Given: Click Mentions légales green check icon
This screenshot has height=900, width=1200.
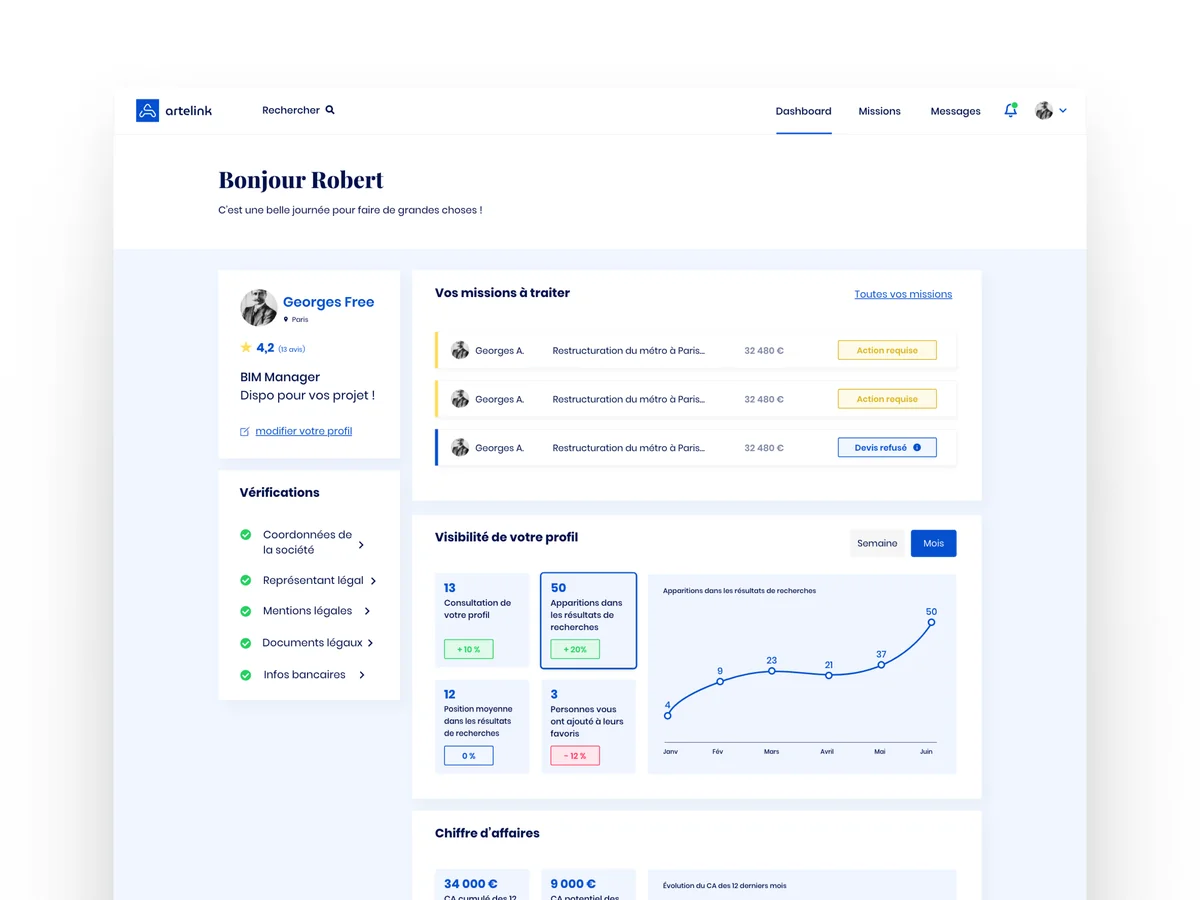Looking at the screenshot, I should [246, 611].
